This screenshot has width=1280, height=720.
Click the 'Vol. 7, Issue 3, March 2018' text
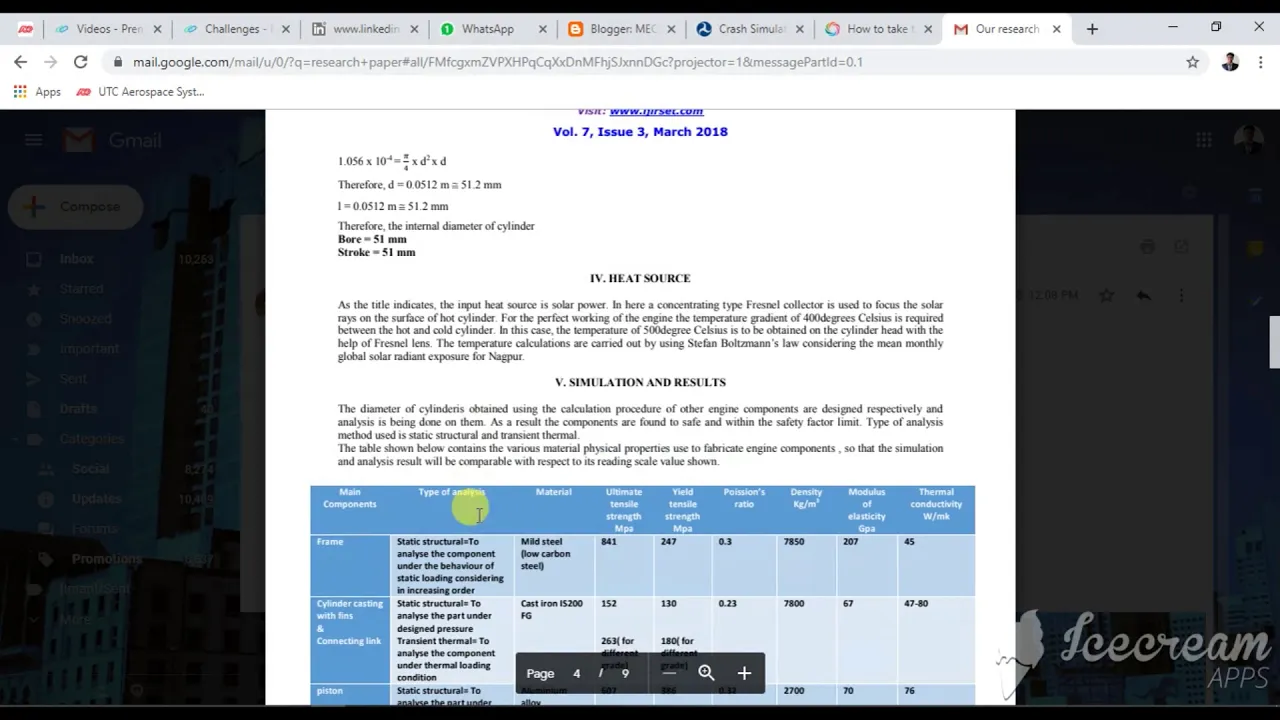tap(640, 132)
